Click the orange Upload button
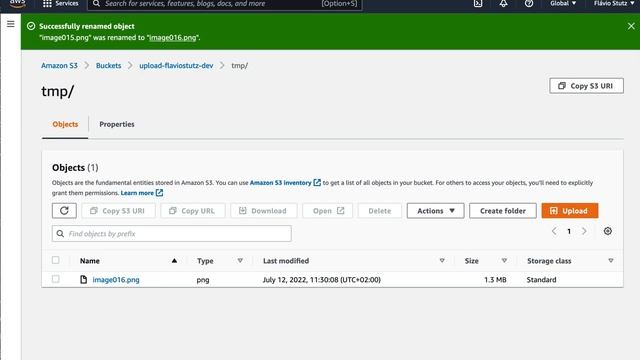The width and height of the screenshot is (640, 360). pyautogui.click(x=570, y=211)
